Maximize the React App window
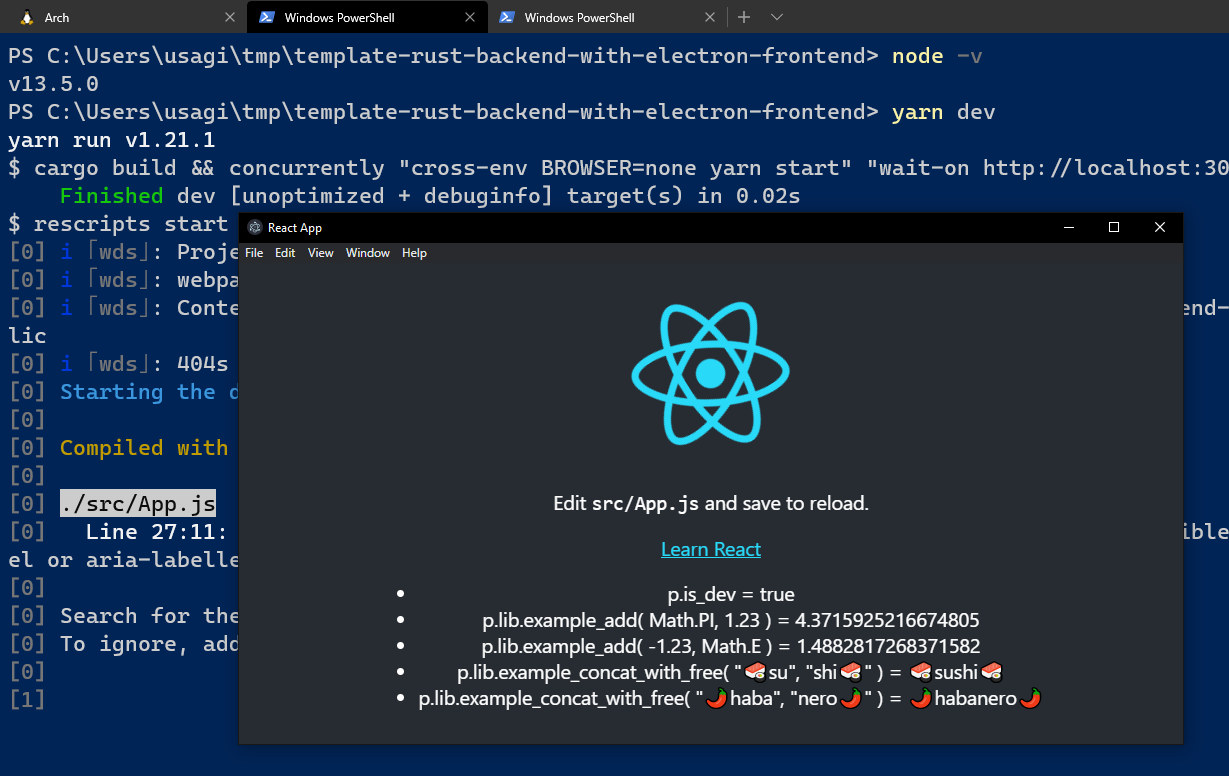This screenshot has width=1229, height=776. point(1114,228)
